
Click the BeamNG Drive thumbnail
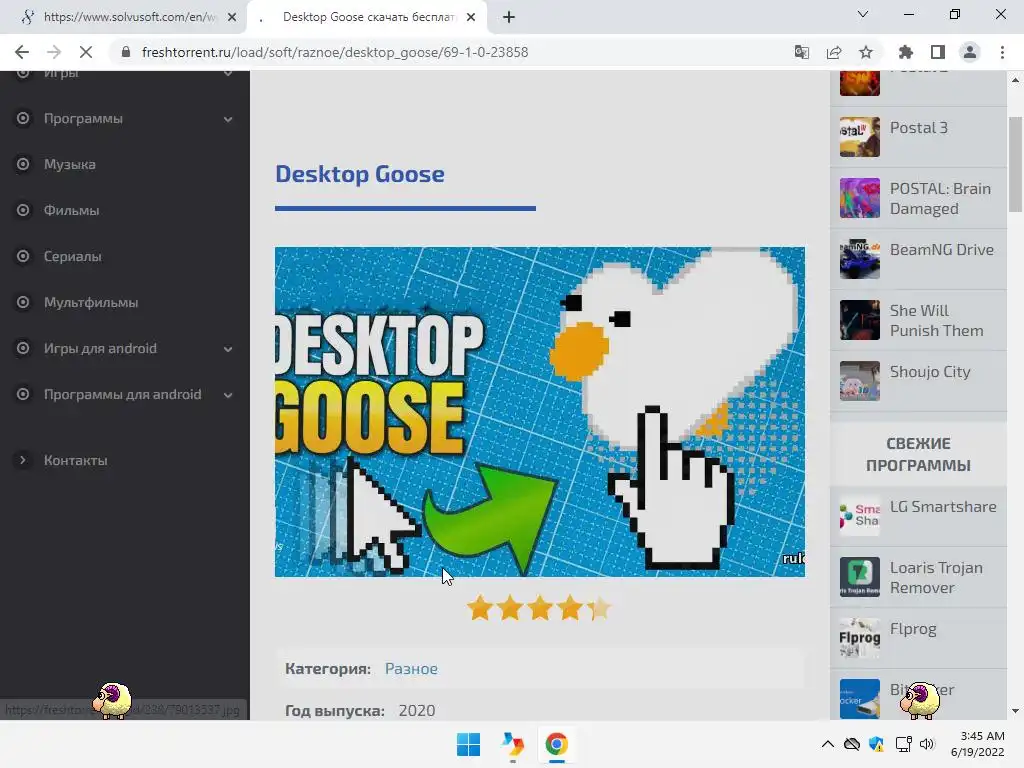point(859,259)
